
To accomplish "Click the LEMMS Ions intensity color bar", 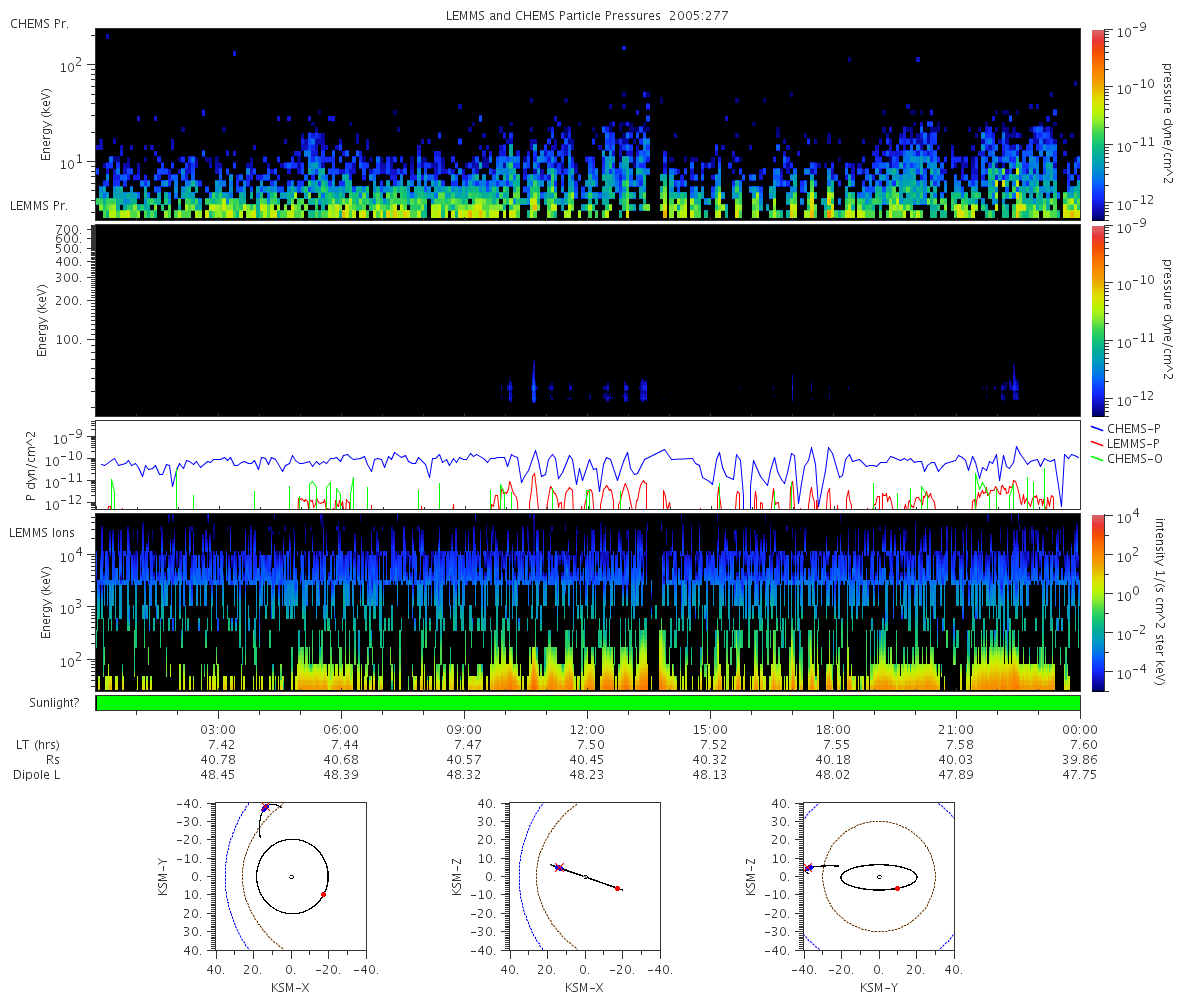I will tap(1098, 602).
